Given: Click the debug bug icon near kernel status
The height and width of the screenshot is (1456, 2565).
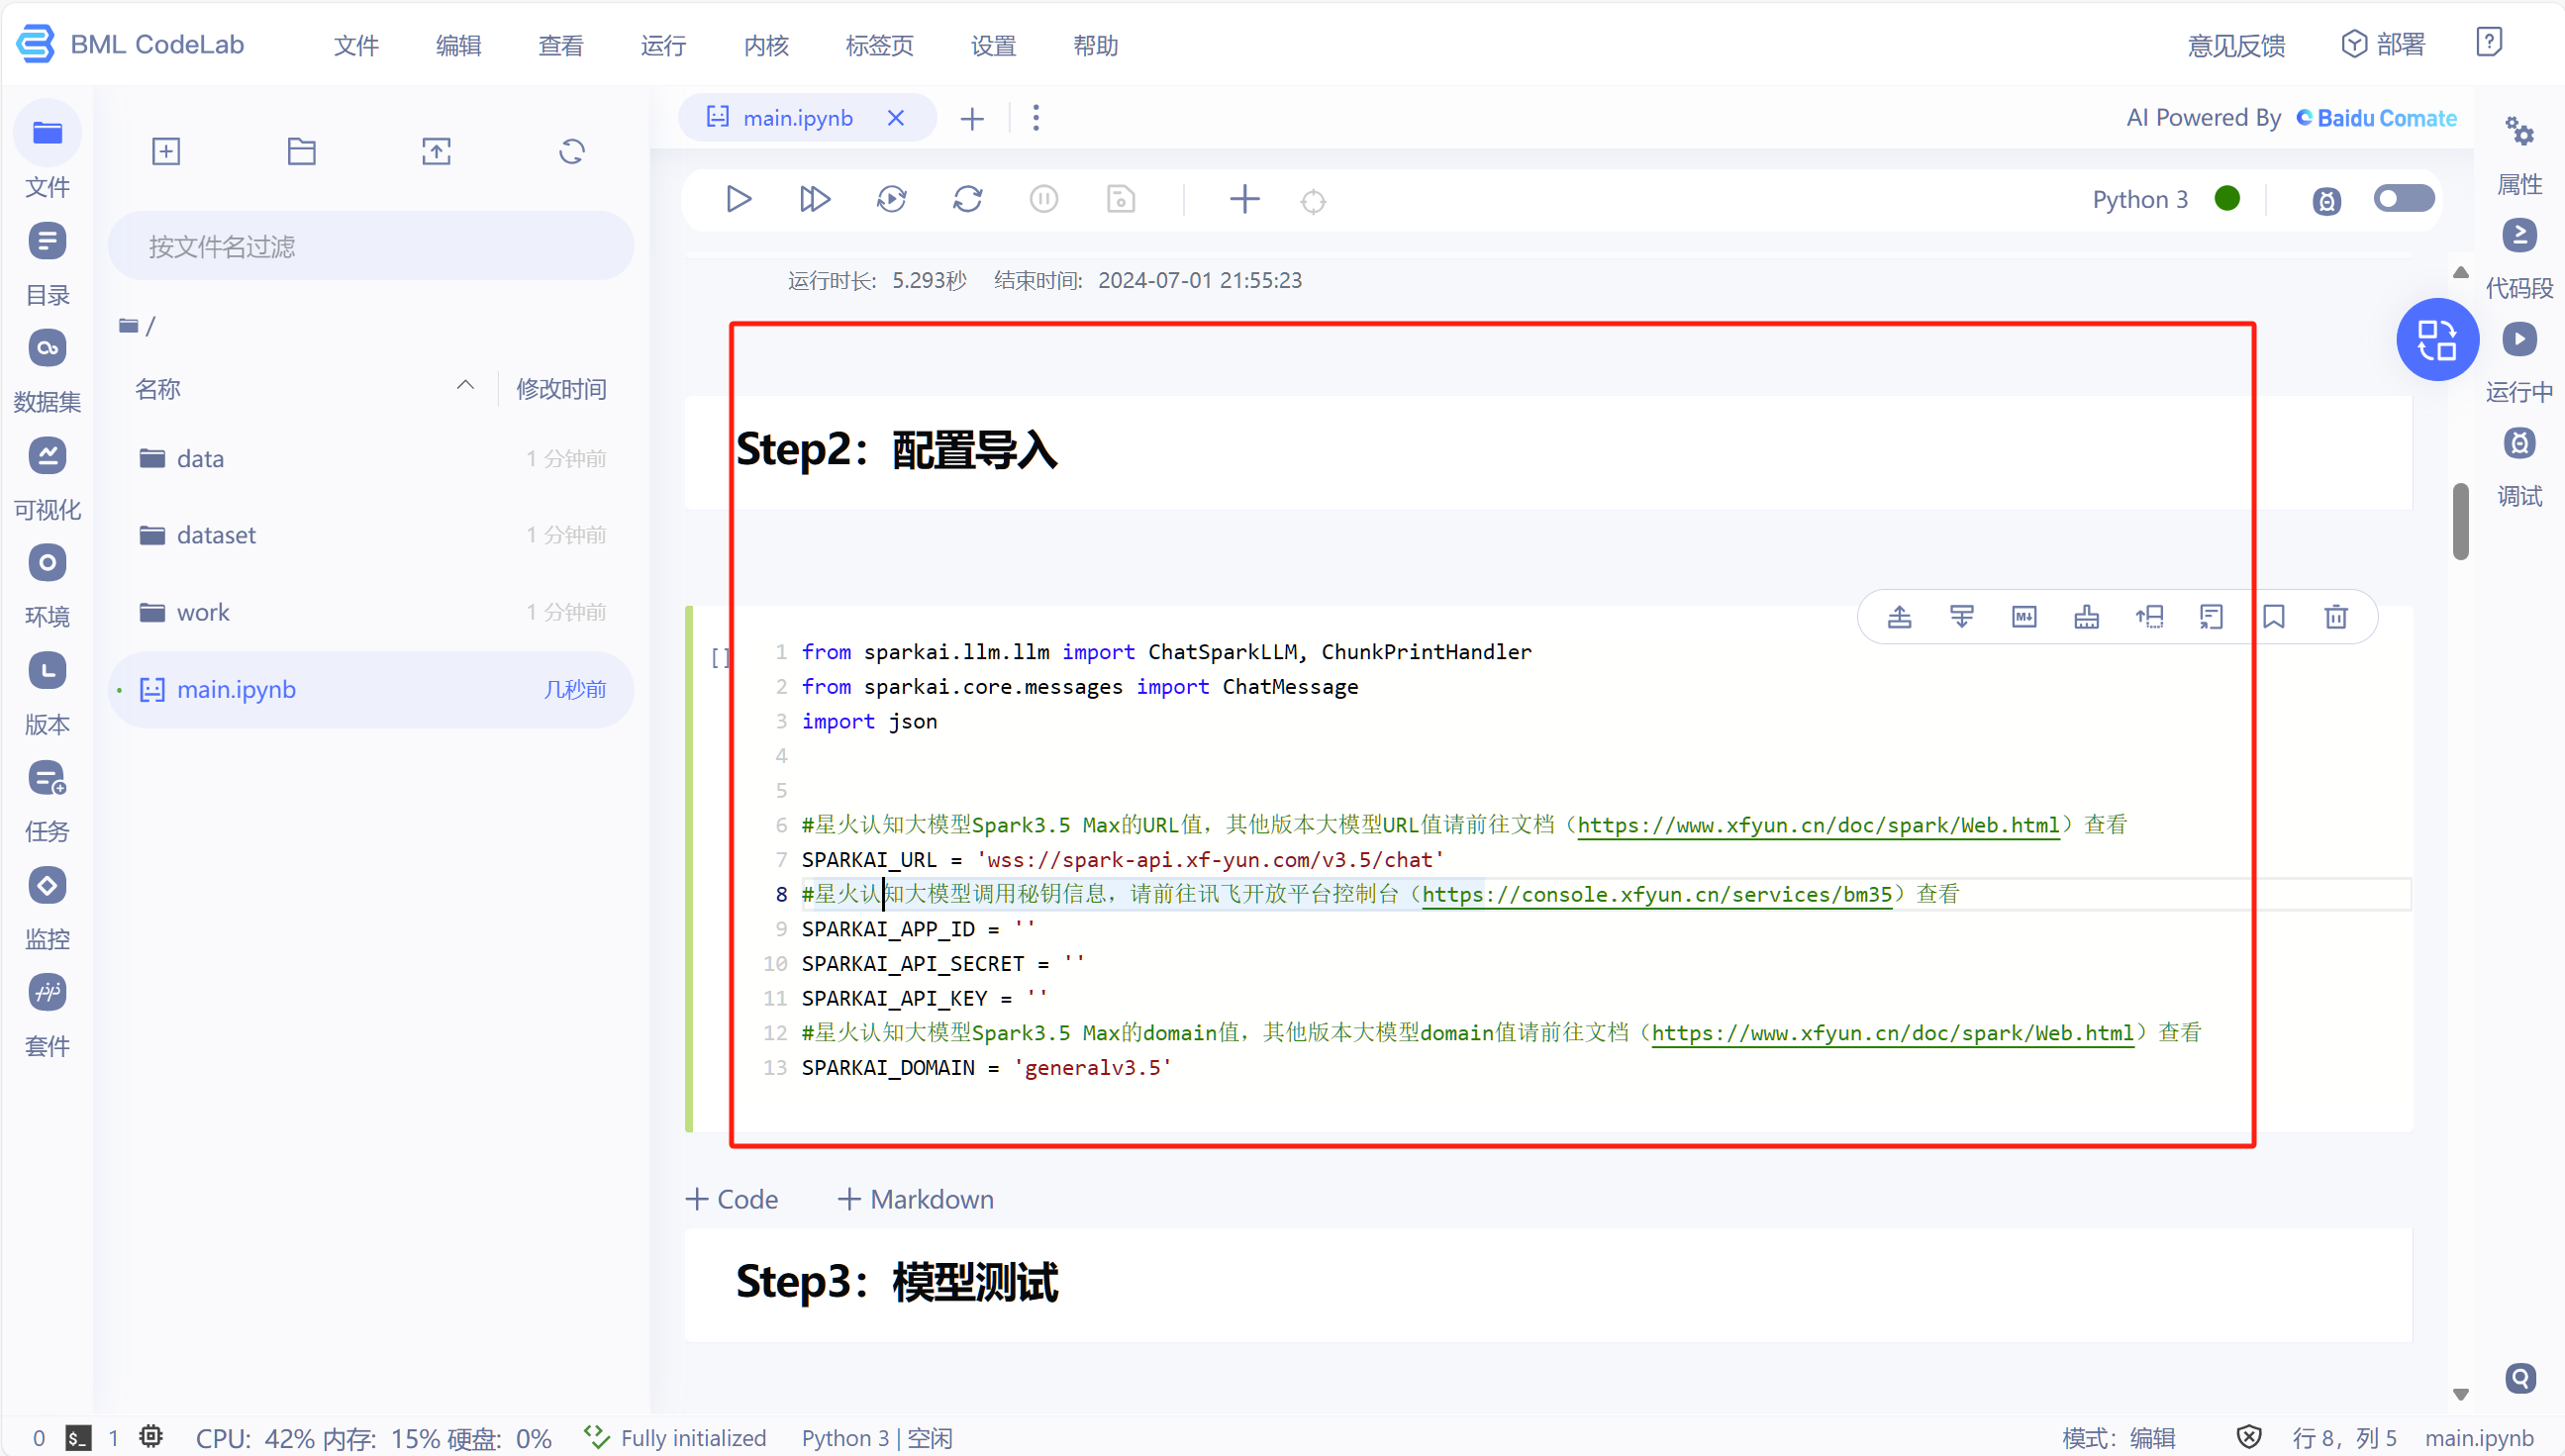Looking at the screenshot, I should coord(2326,201).
